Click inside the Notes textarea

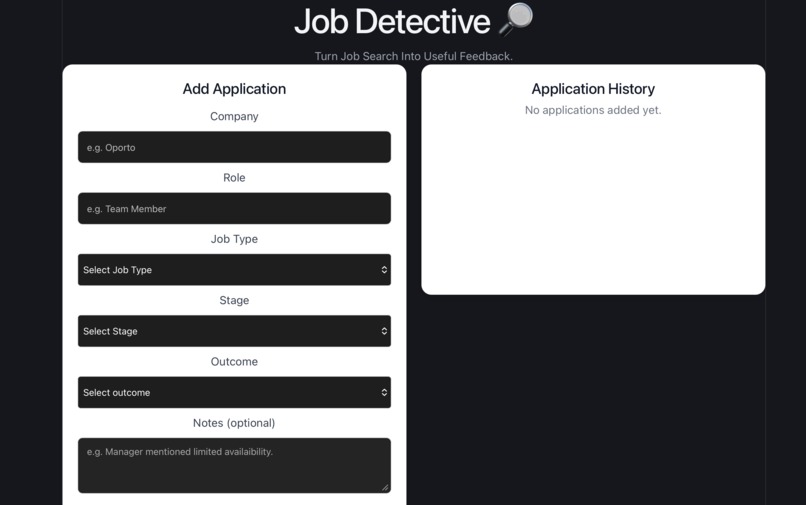coord(234,465)
